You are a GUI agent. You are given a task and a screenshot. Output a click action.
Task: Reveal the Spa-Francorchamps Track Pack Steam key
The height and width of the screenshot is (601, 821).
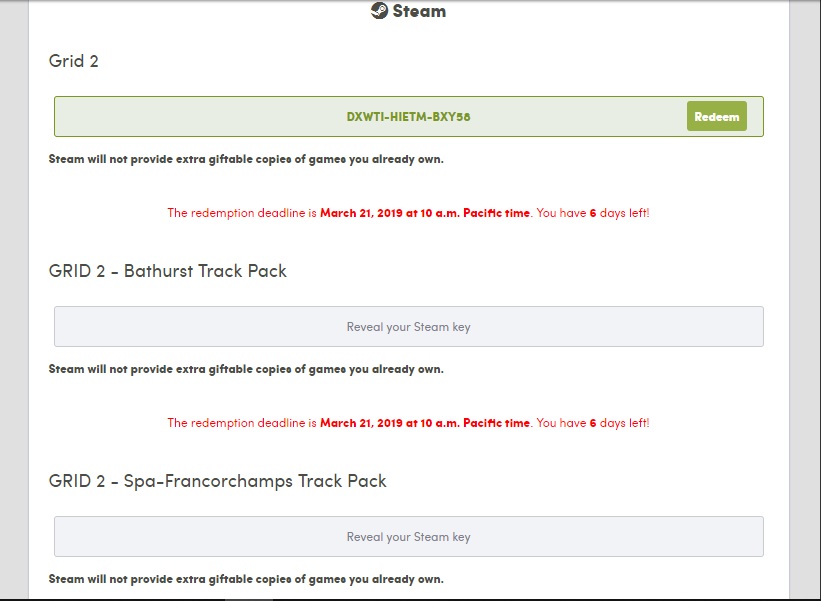click(408, 537)
